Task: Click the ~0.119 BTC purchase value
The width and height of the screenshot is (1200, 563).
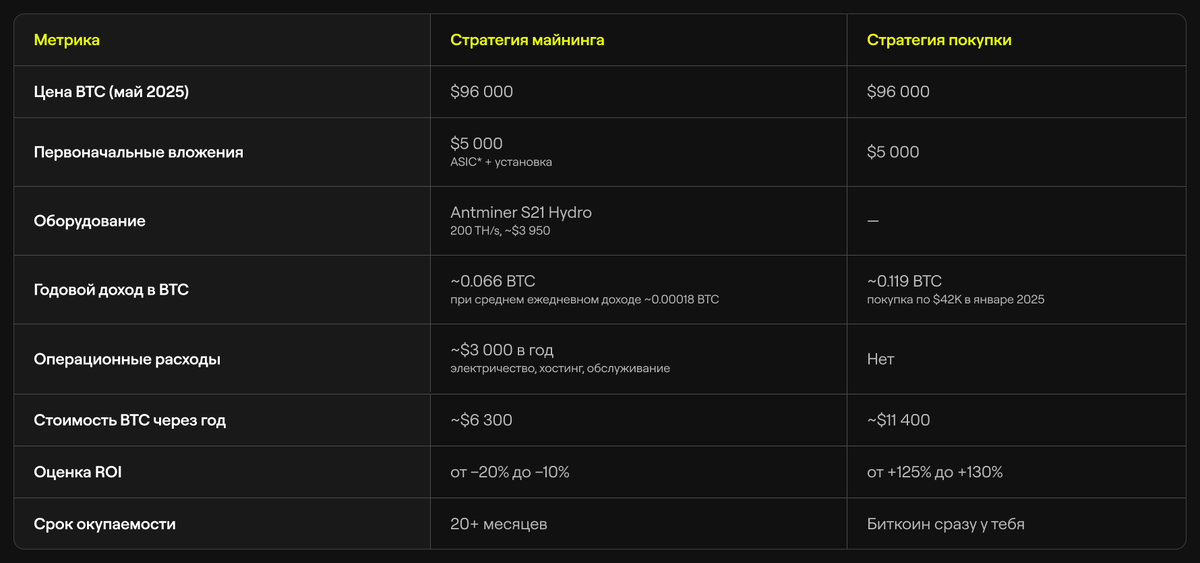Action: (904, 281)
